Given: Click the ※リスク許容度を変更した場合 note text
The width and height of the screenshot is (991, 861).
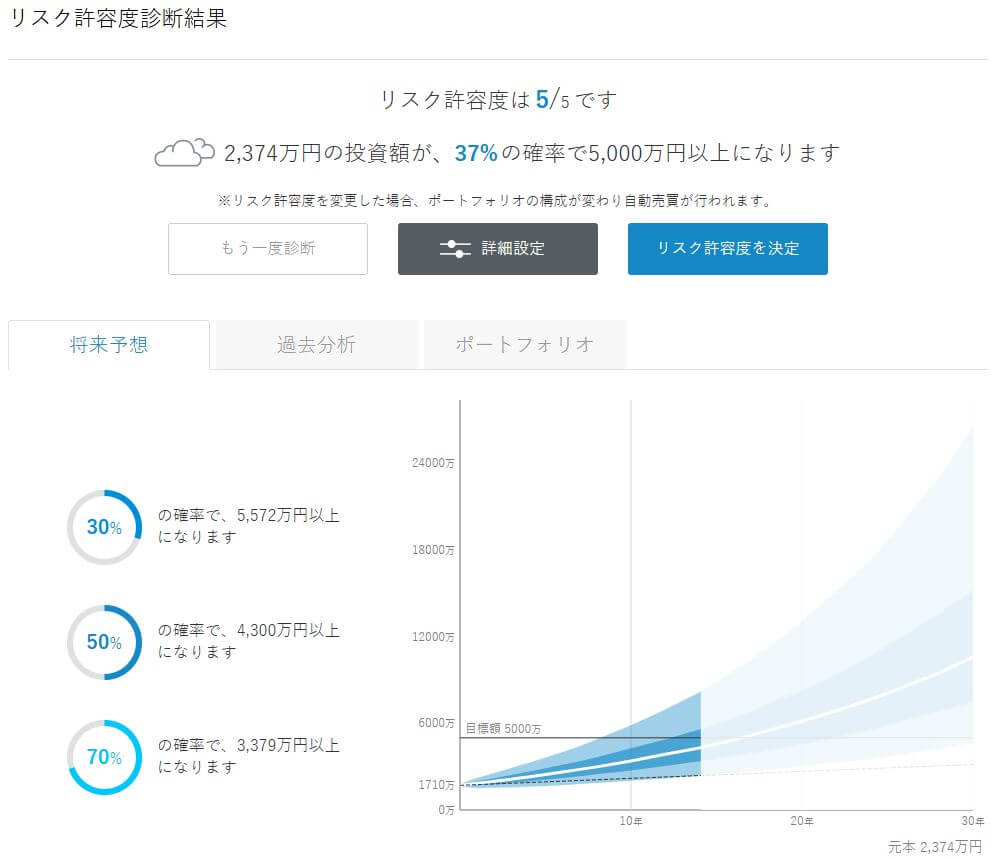Looking at the screenshot, I should tap(495, 200).
